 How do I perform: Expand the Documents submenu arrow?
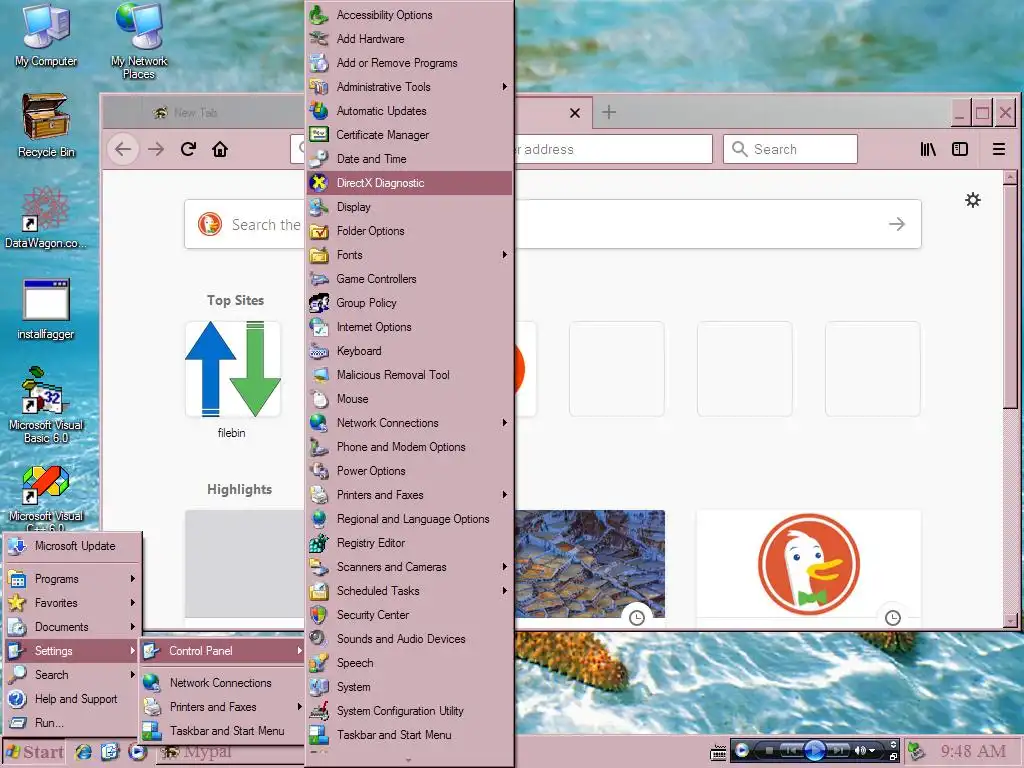tap(133, 627)
